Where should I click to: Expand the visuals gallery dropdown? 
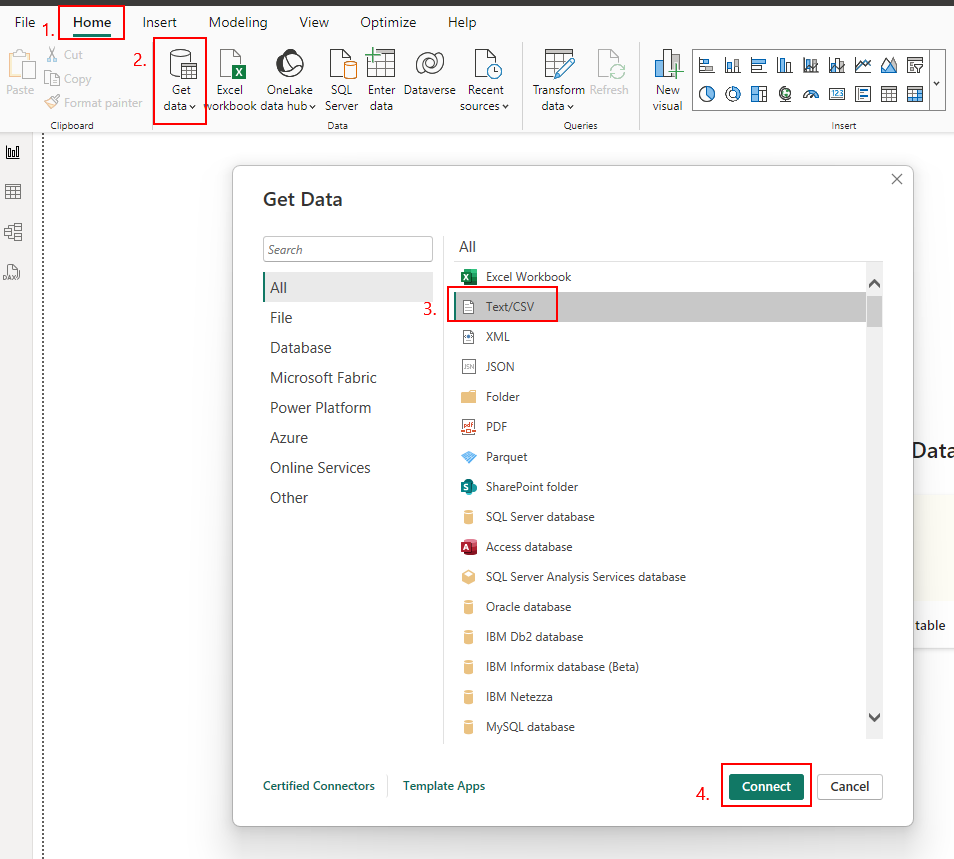tap(937, 82)
